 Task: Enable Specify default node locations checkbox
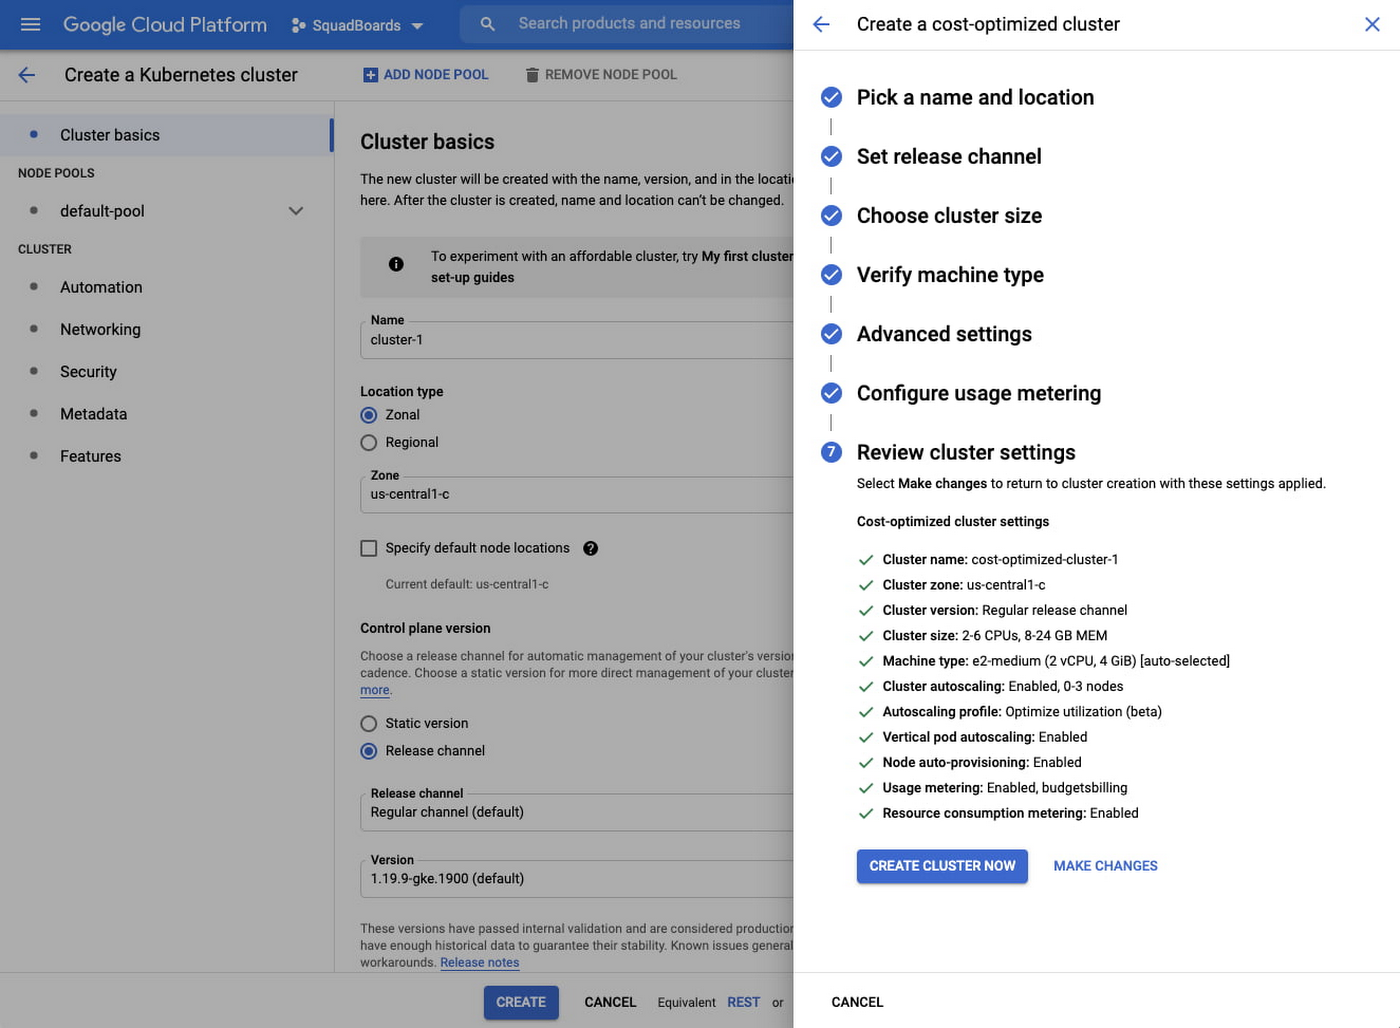369,548
